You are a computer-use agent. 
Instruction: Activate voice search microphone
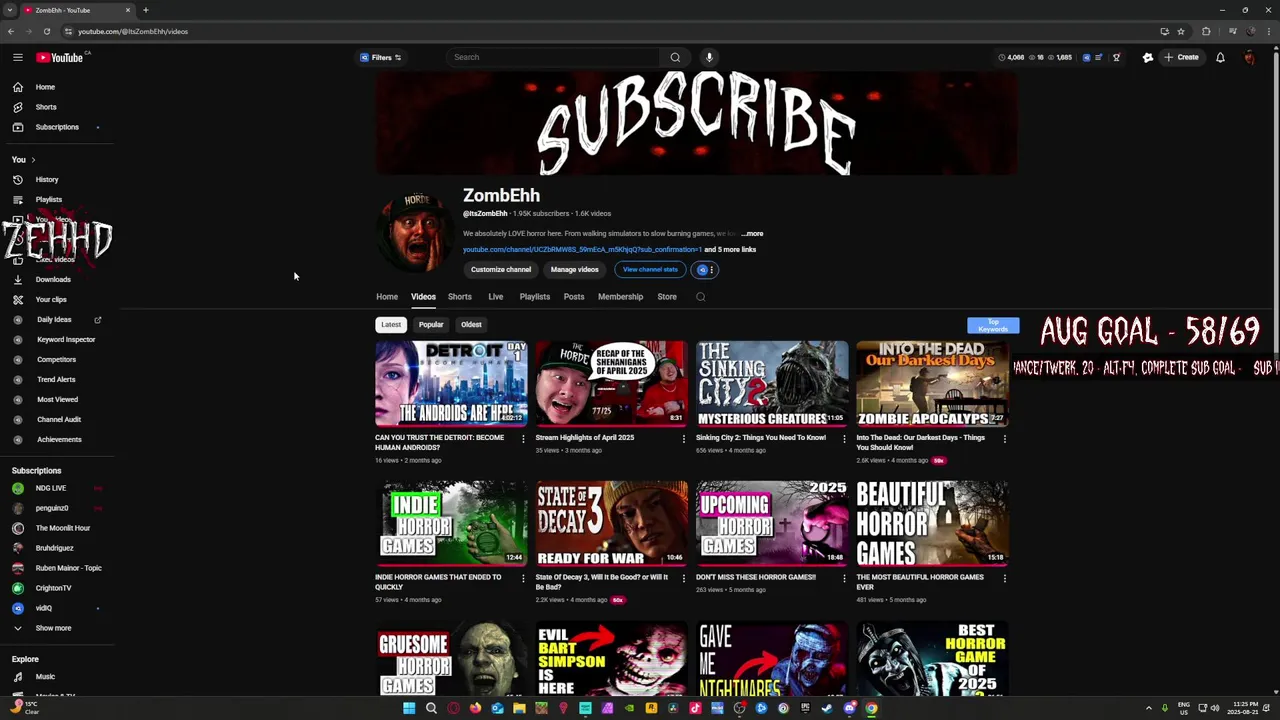pos(709,57)
